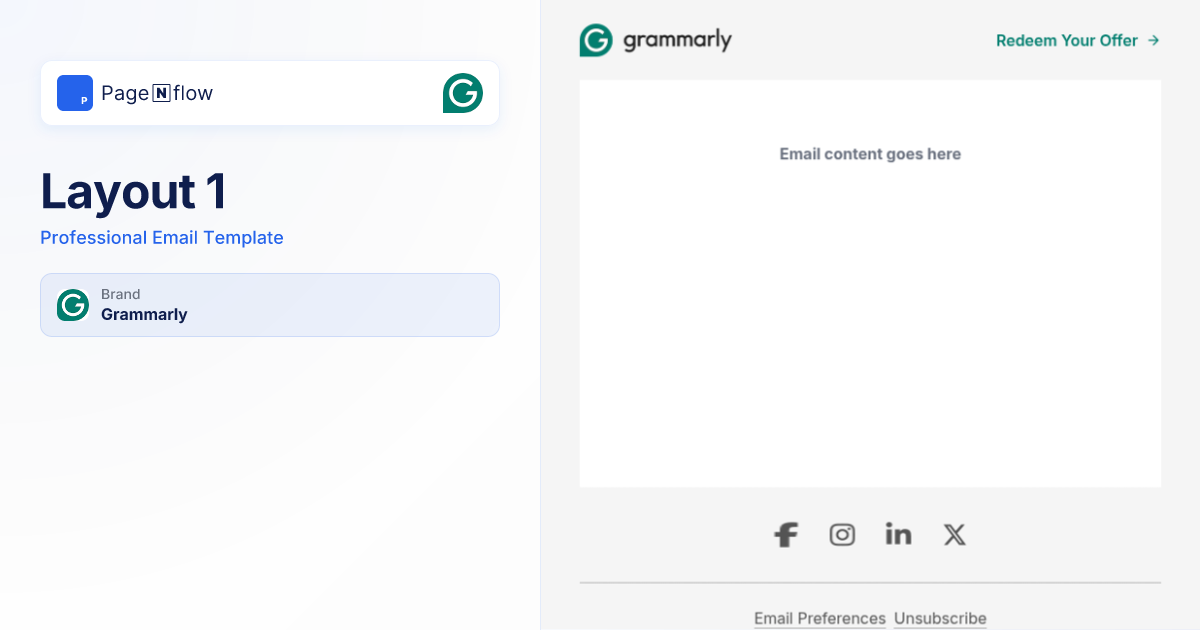
Task: Click the Professional Email Template subtitle
Action: [x=162, y=238]
